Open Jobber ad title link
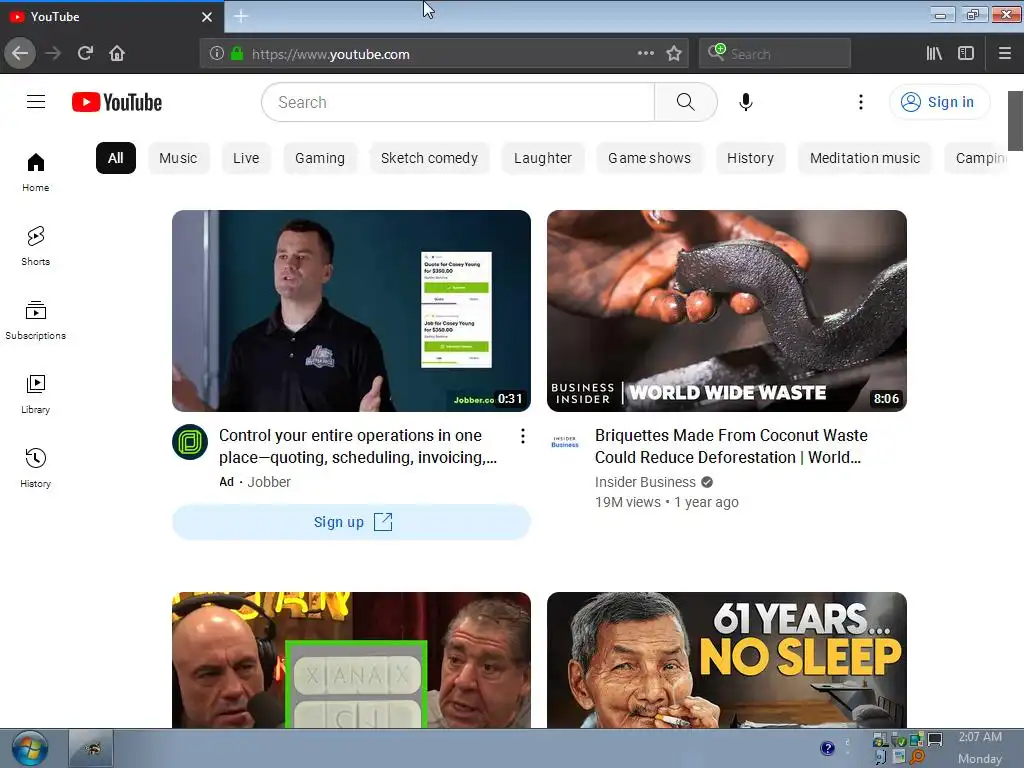1024x768 pixels. pyautogui.click(x=358, y=446)
